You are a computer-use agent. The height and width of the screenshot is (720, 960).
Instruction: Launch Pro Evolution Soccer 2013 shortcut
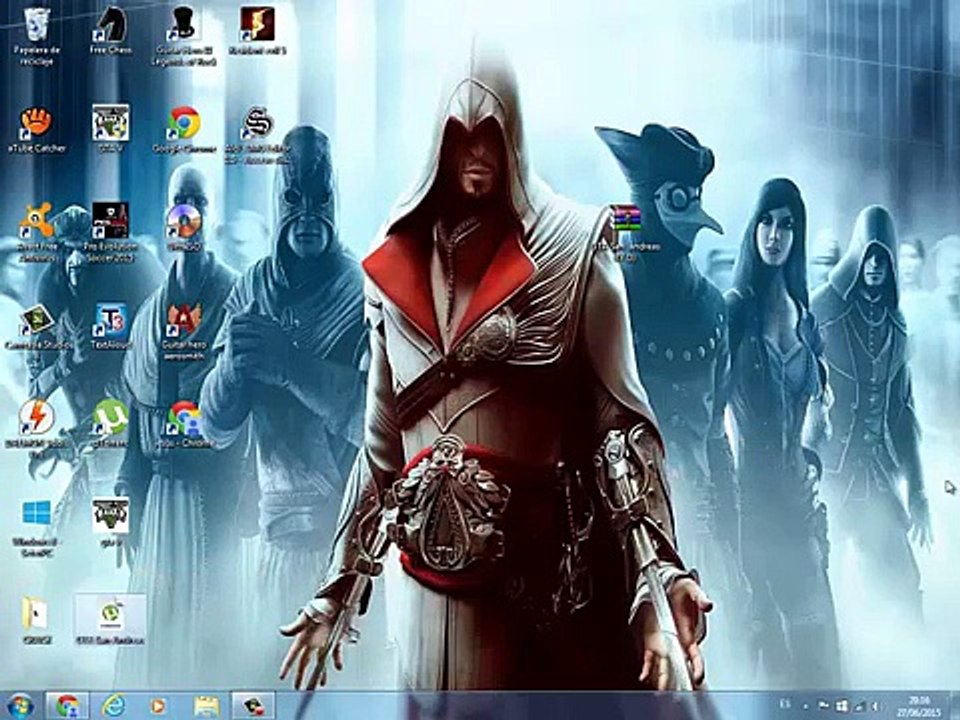coord(110,233)
